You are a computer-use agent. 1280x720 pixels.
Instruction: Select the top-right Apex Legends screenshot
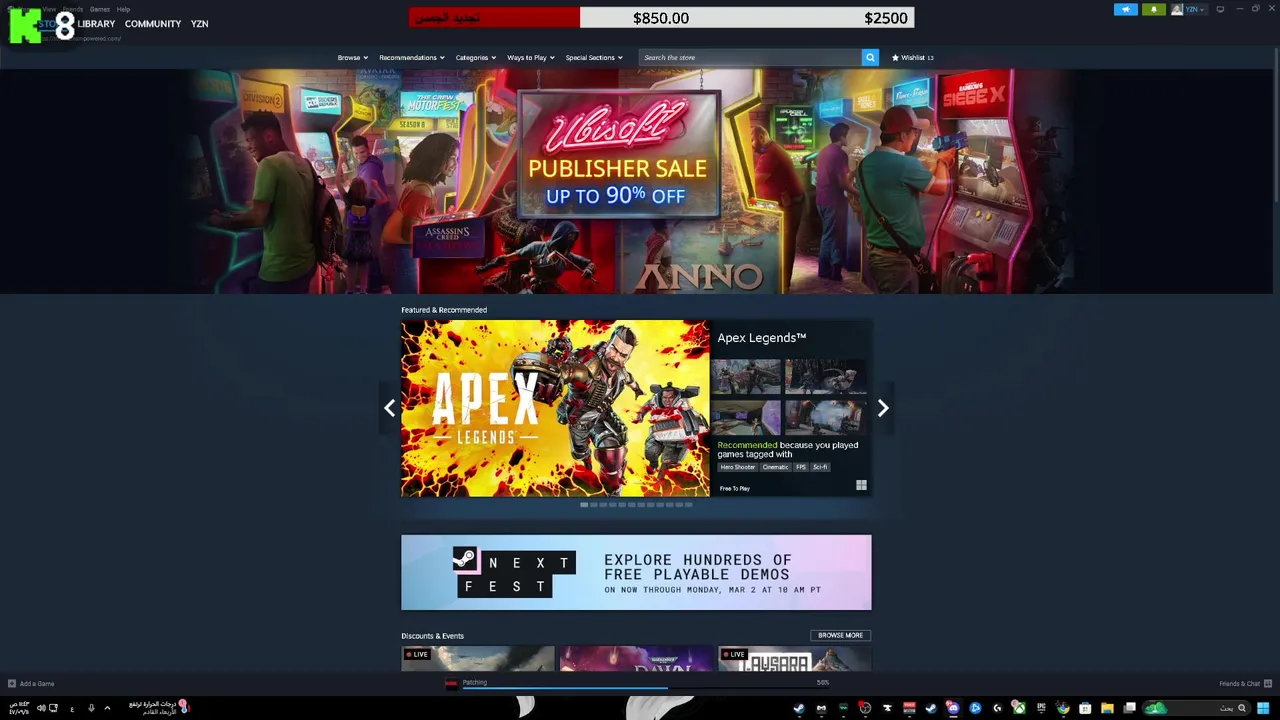click(x=826, y=377)
